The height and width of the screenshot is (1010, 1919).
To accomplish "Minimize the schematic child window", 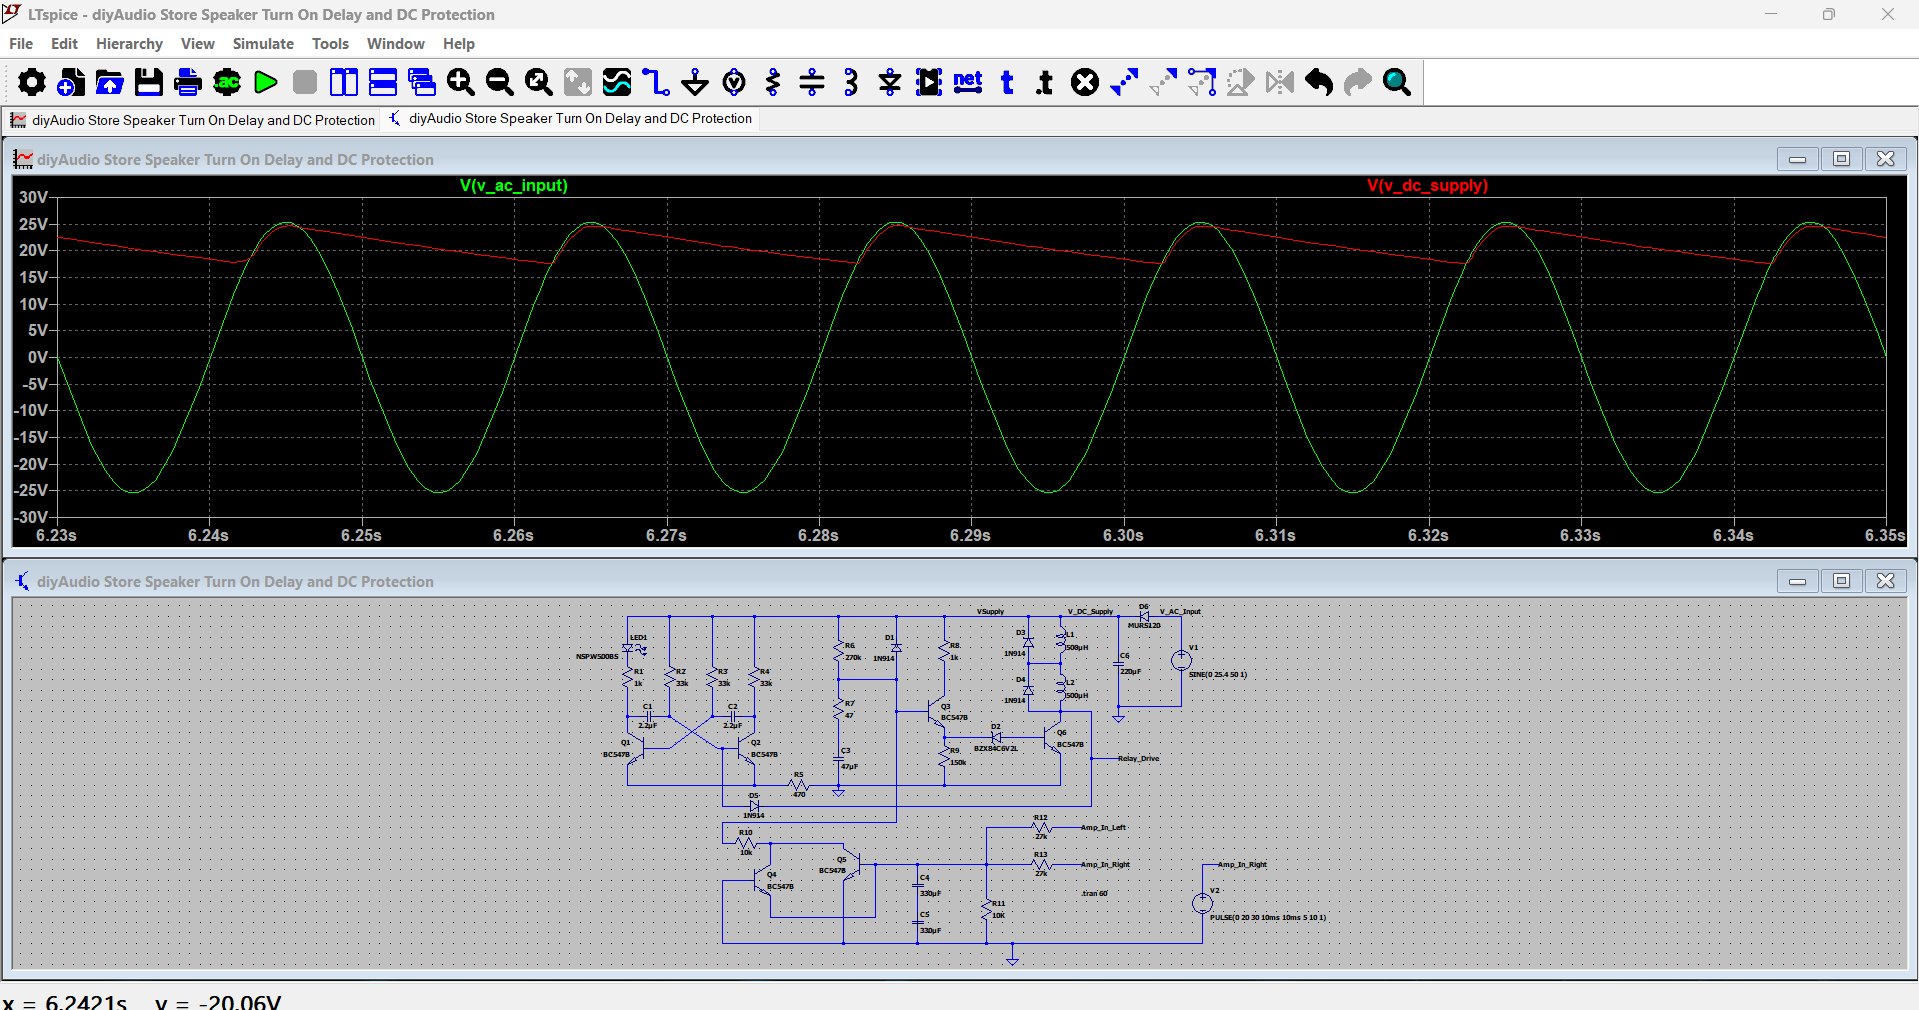I will [1797, 581].
